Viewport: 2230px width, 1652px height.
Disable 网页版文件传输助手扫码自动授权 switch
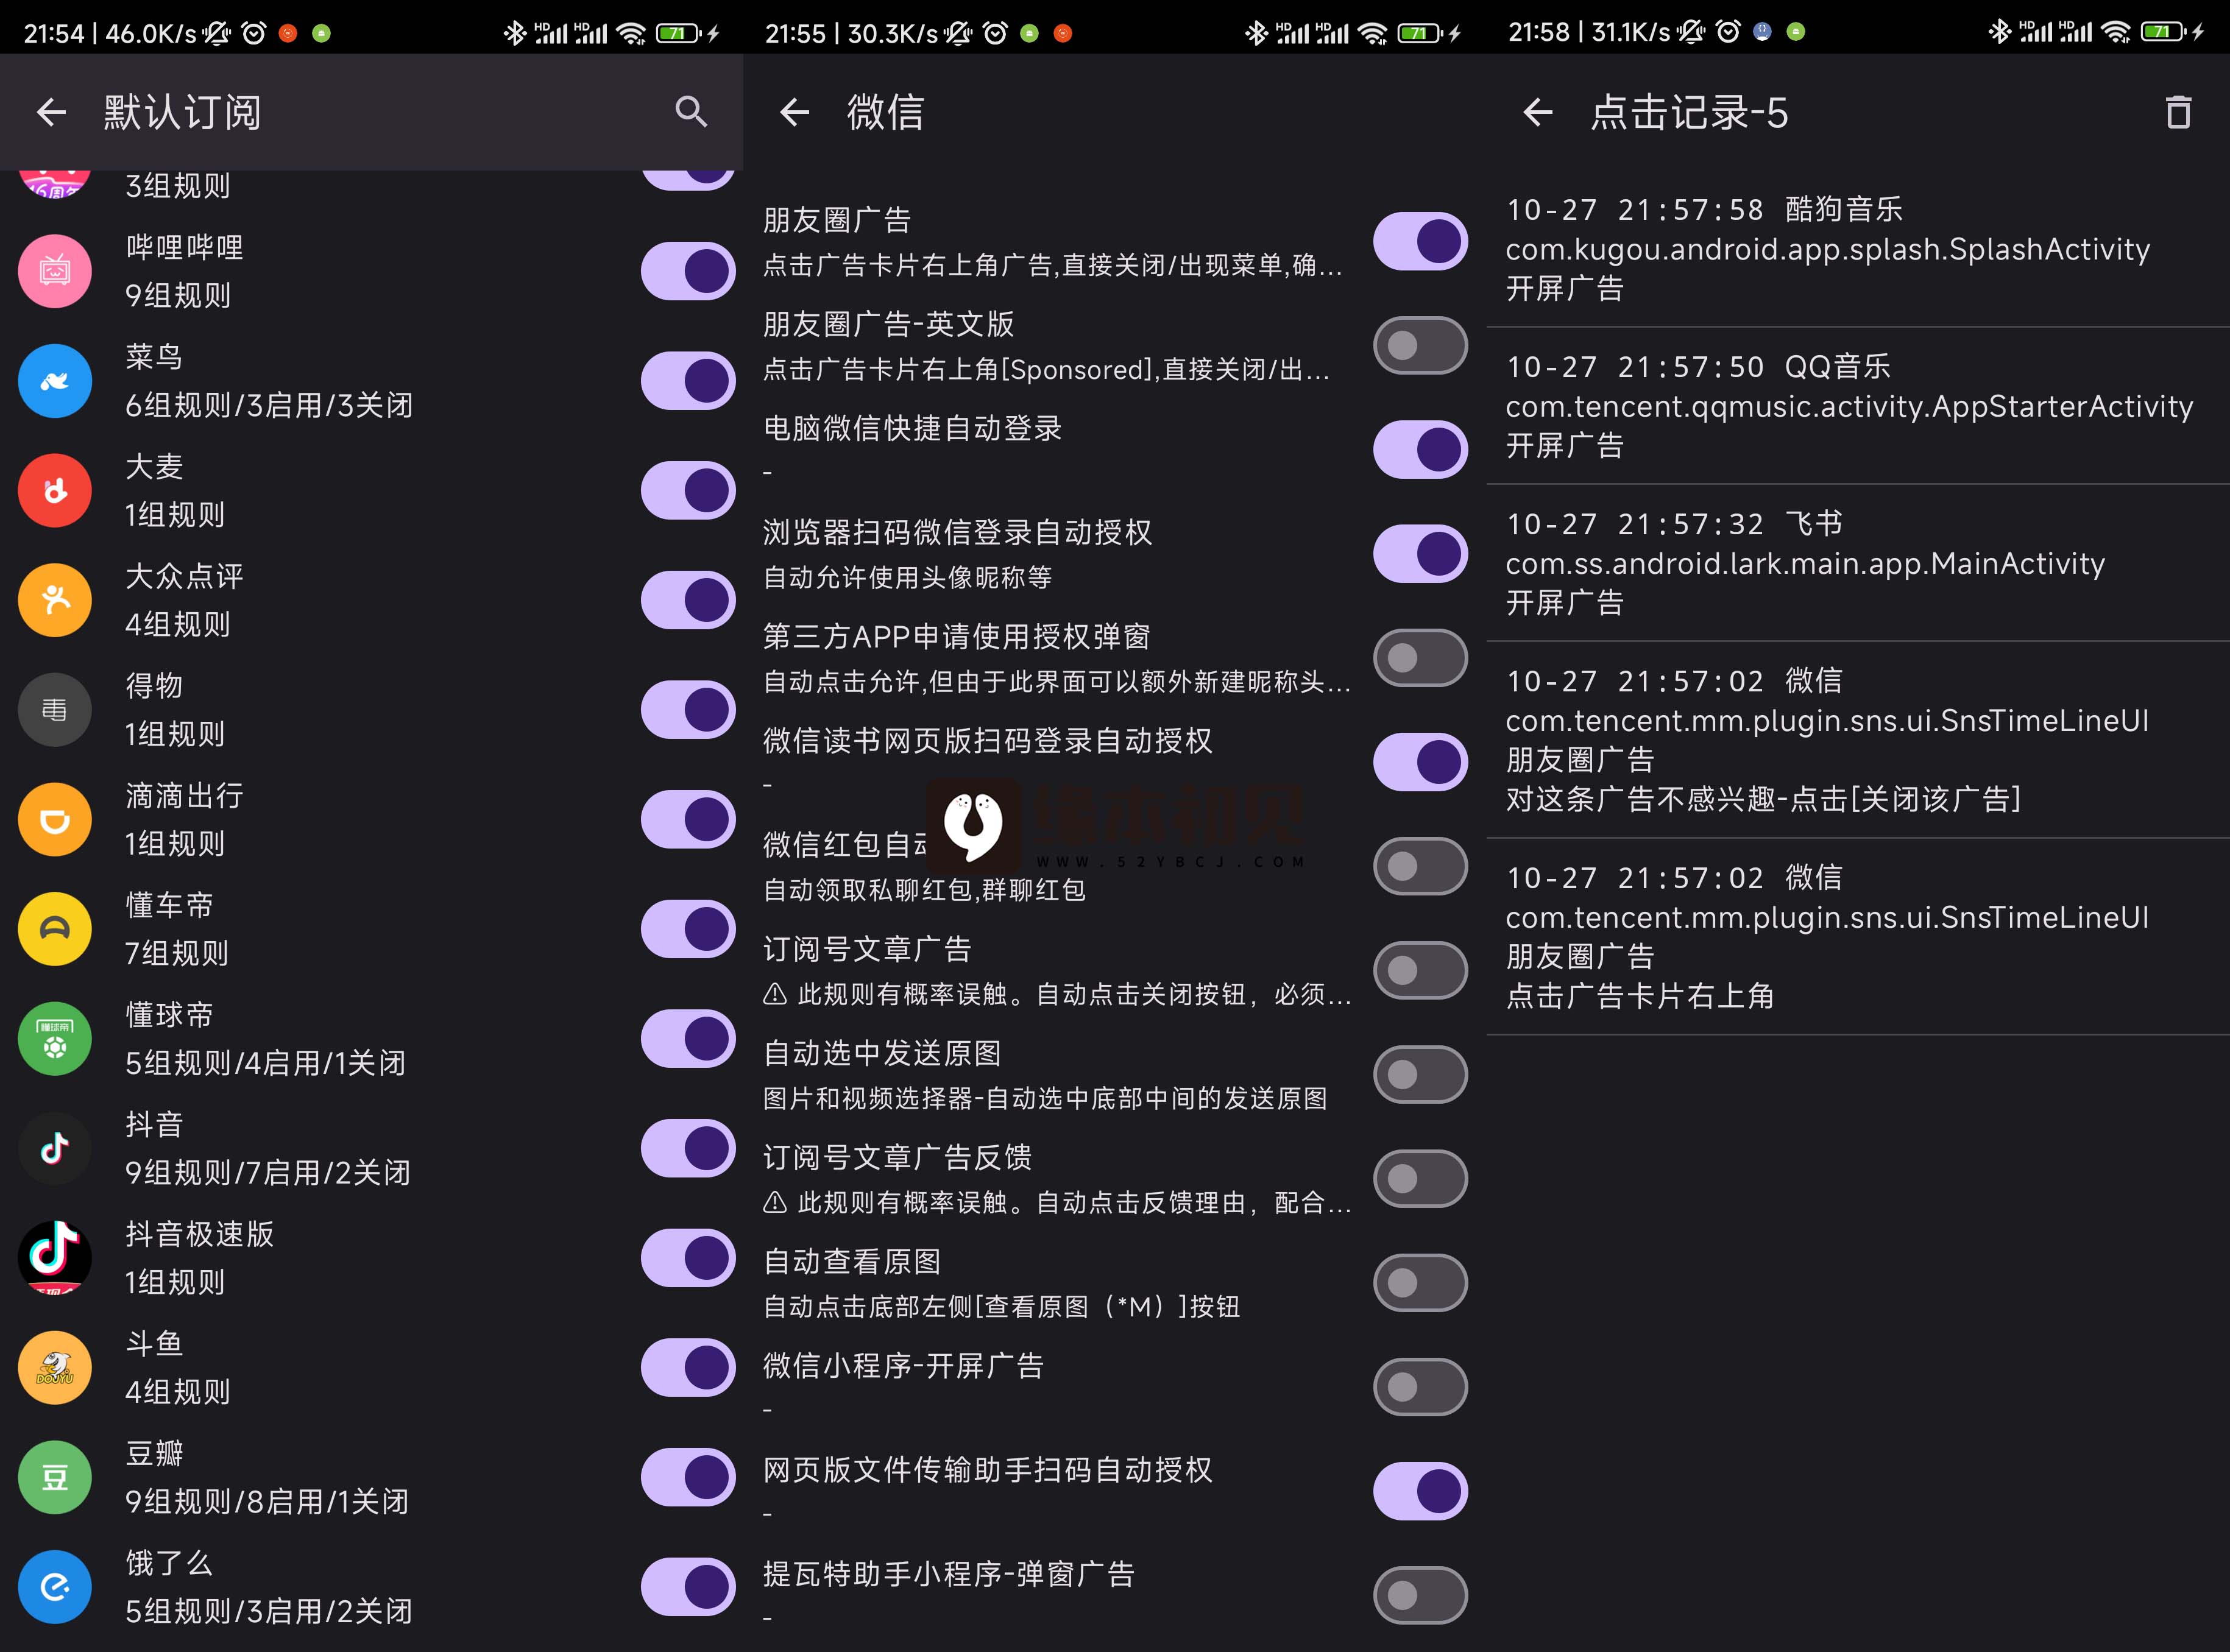[1420, 1491]
